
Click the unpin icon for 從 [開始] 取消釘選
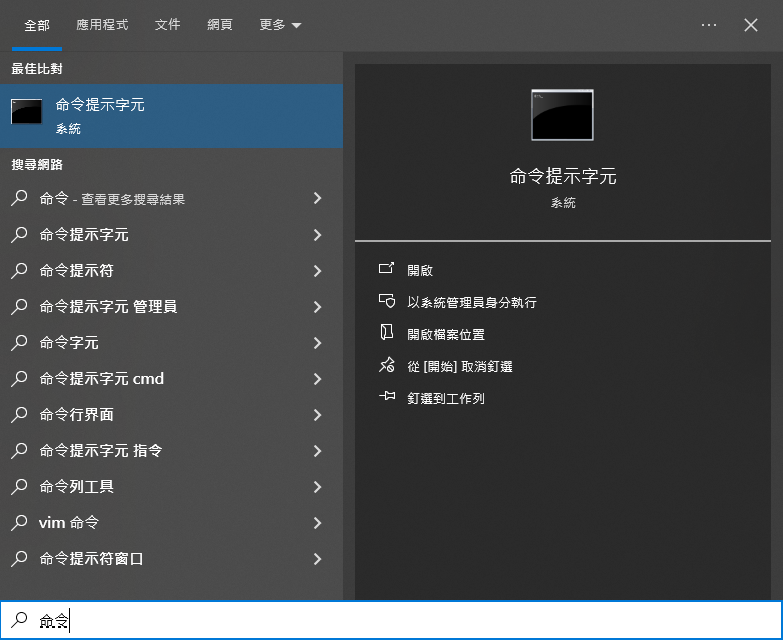[x=387, y=366]
